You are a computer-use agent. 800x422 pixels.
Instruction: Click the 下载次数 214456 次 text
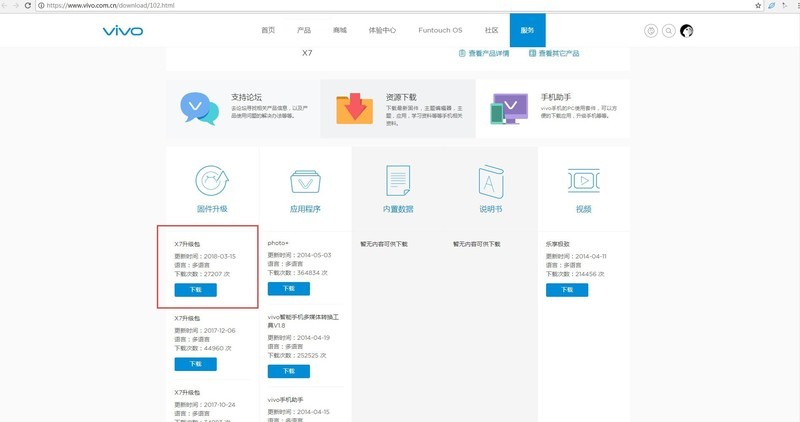pyautogui.click(x=575, y=274)
